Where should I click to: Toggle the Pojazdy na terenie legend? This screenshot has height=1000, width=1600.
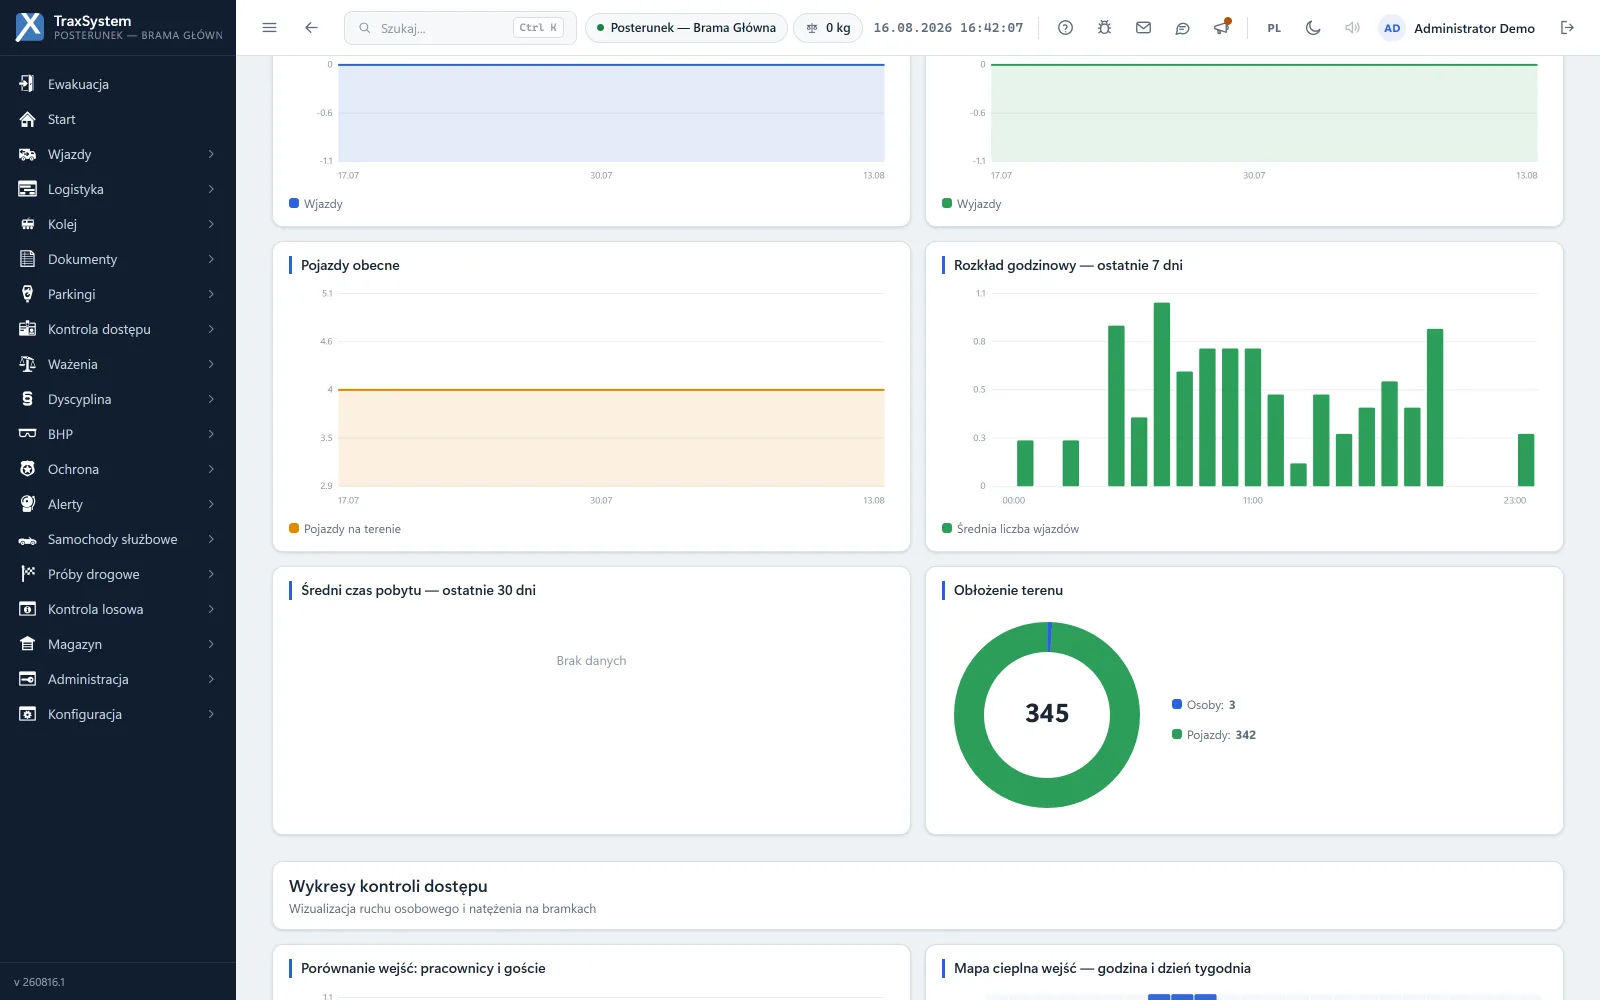pyautogui.click(x=345, y=529)
